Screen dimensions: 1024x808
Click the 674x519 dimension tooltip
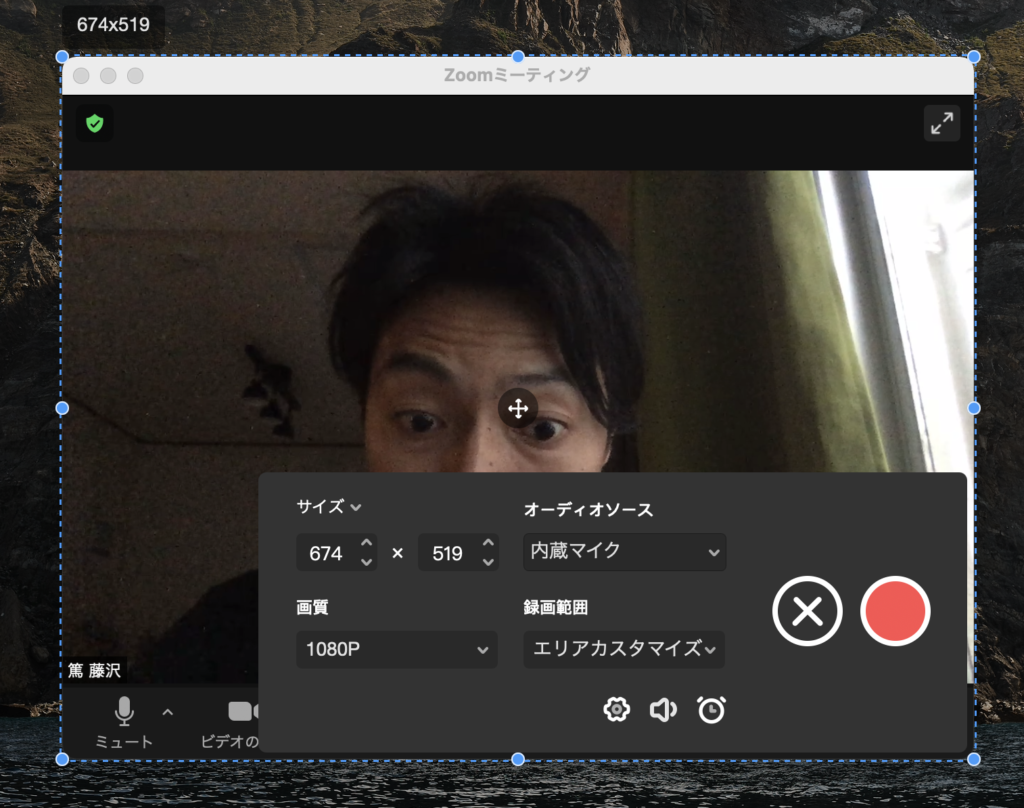click(113, 25)
